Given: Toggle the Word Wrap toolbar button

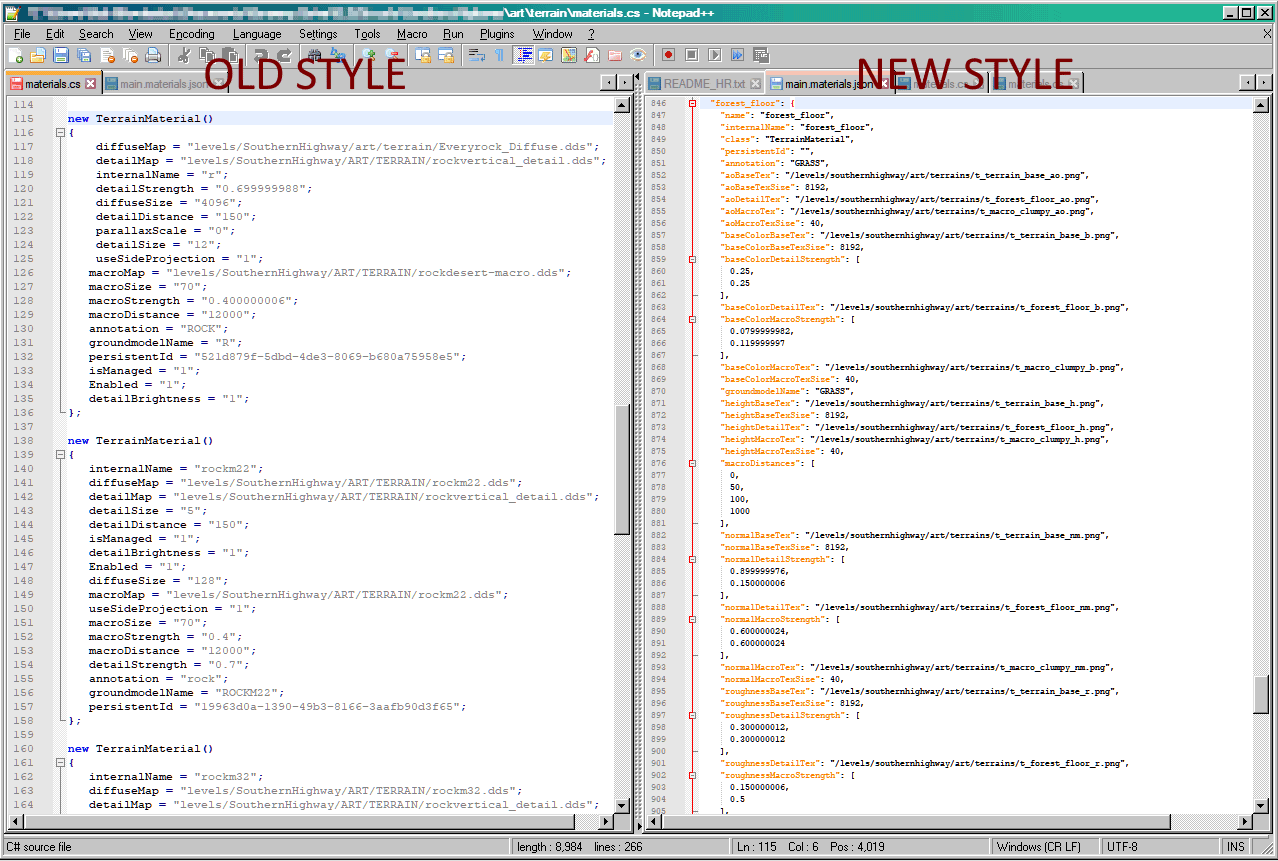Looking at the screenshot, I should [477, 56].
